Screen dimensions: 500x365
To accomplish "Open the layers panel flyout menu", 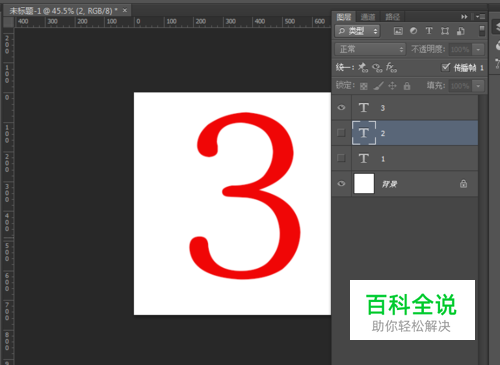I will (x=480, y=16).
